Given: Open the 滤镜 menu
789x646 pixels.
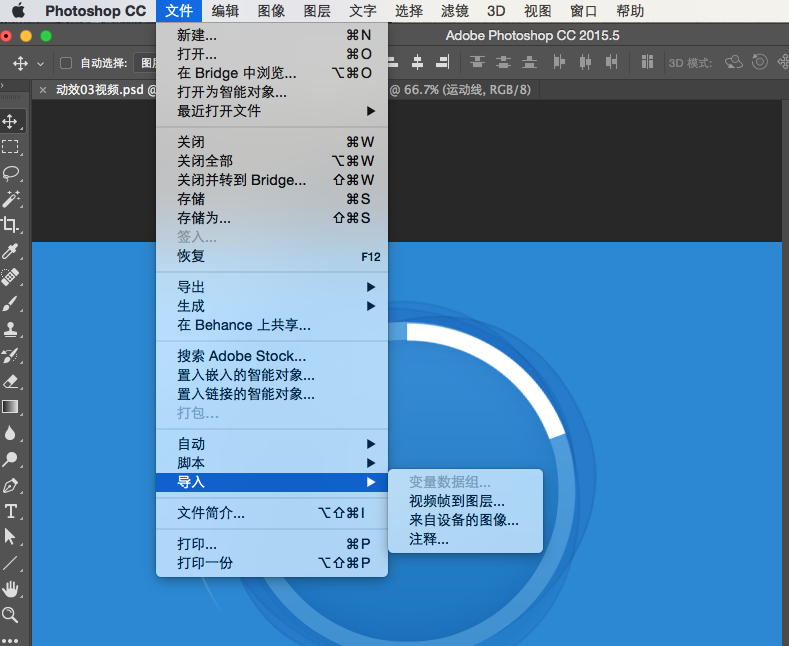Looking at the screenshot, I should tap(455, 11).
